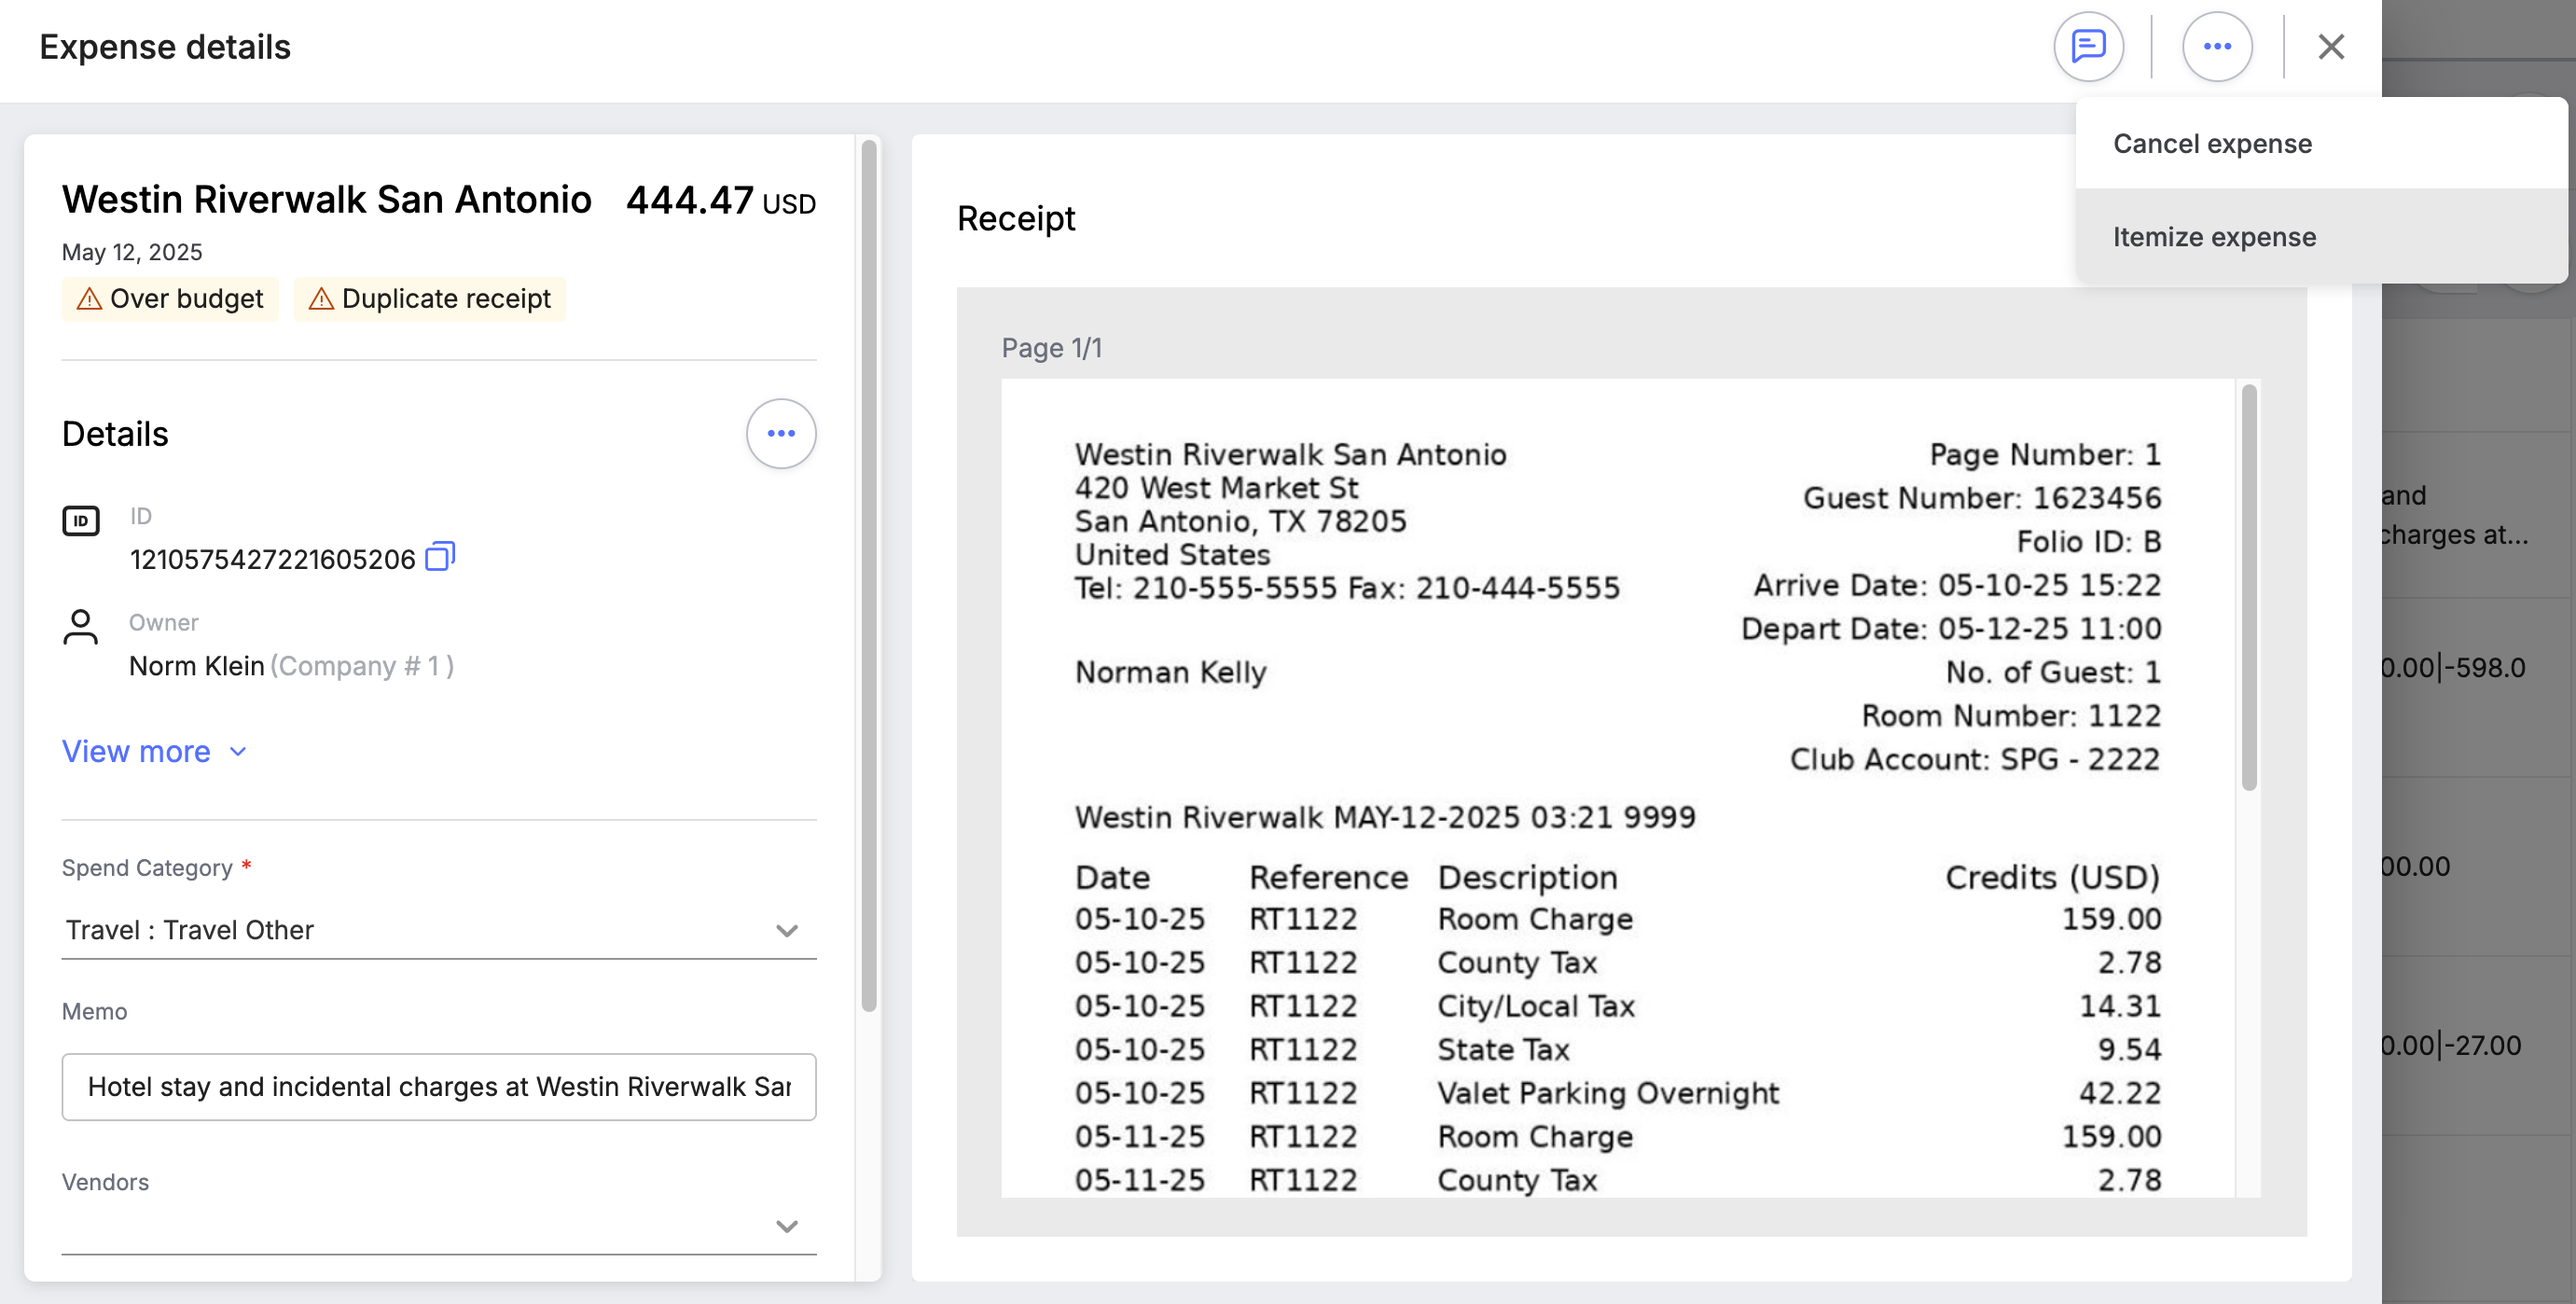
Task: Click the Arrive Date 05-10-25 15:22 text
Action: pyautogui.click(x=1957, y=585)
